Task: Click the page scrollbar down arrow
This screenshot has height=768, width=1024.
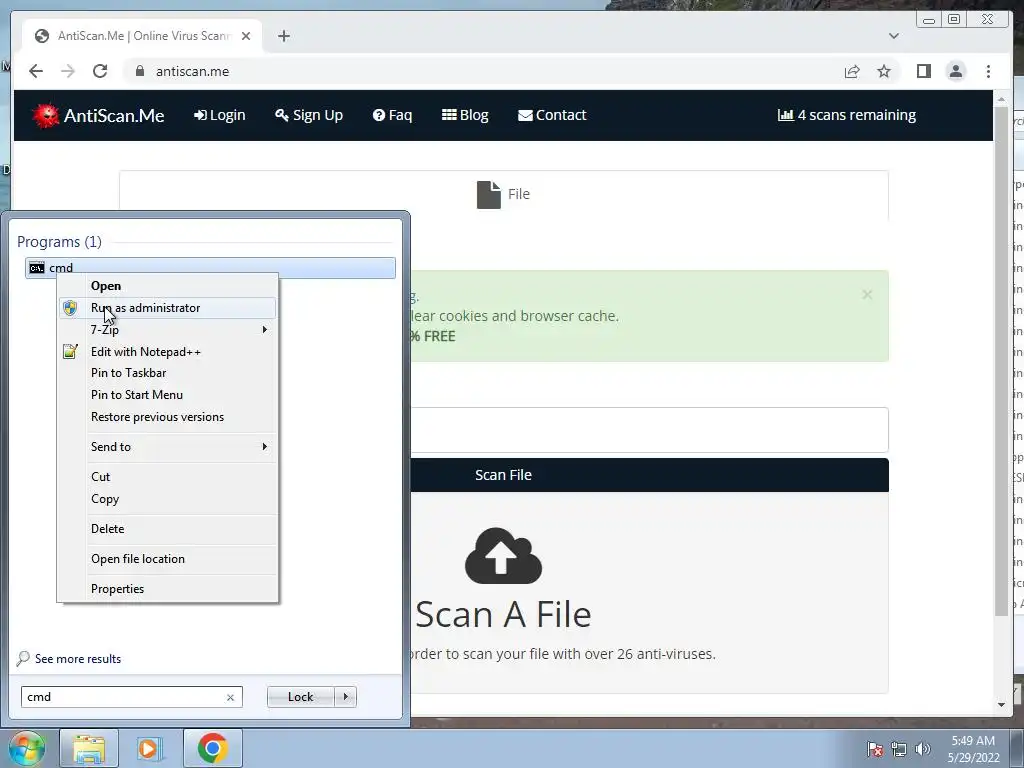Action: coord(1001,705)
